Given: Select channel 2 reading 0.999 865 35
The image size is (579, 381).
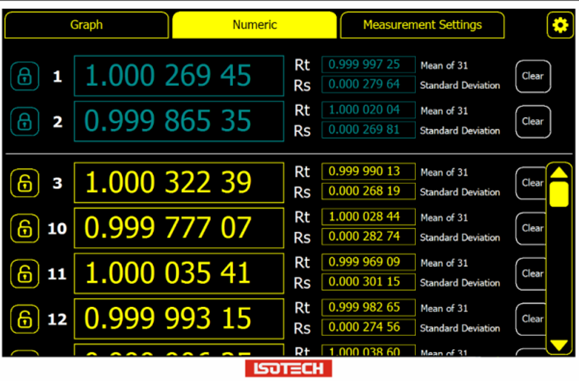Looking at the screenshot, I should tap(179, 121).
